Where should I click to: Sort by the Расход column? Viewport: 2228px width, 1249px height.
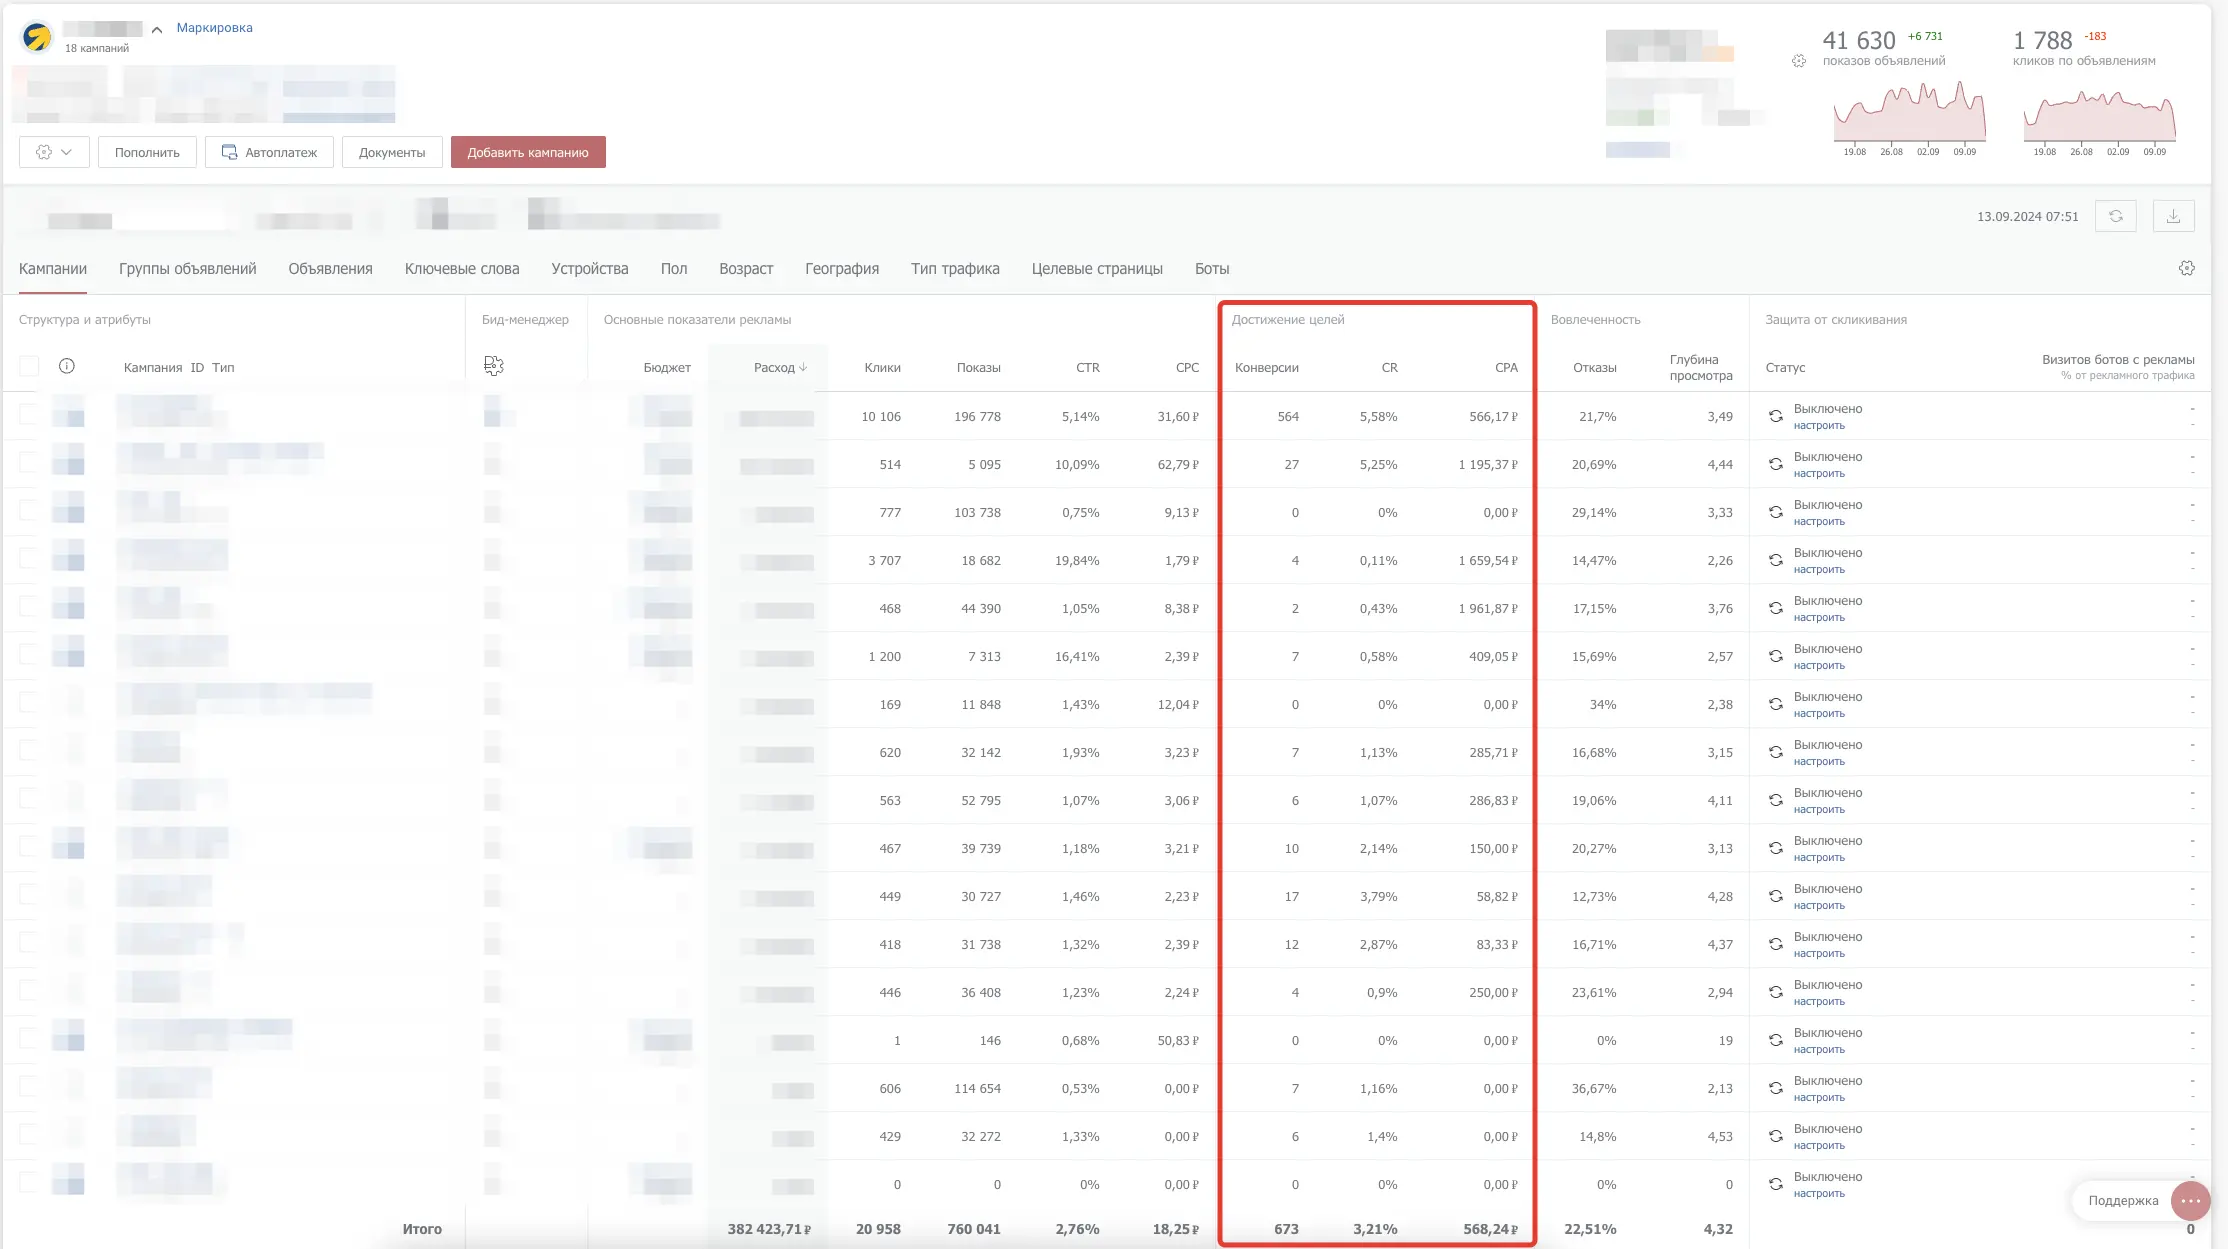(780, 368)
